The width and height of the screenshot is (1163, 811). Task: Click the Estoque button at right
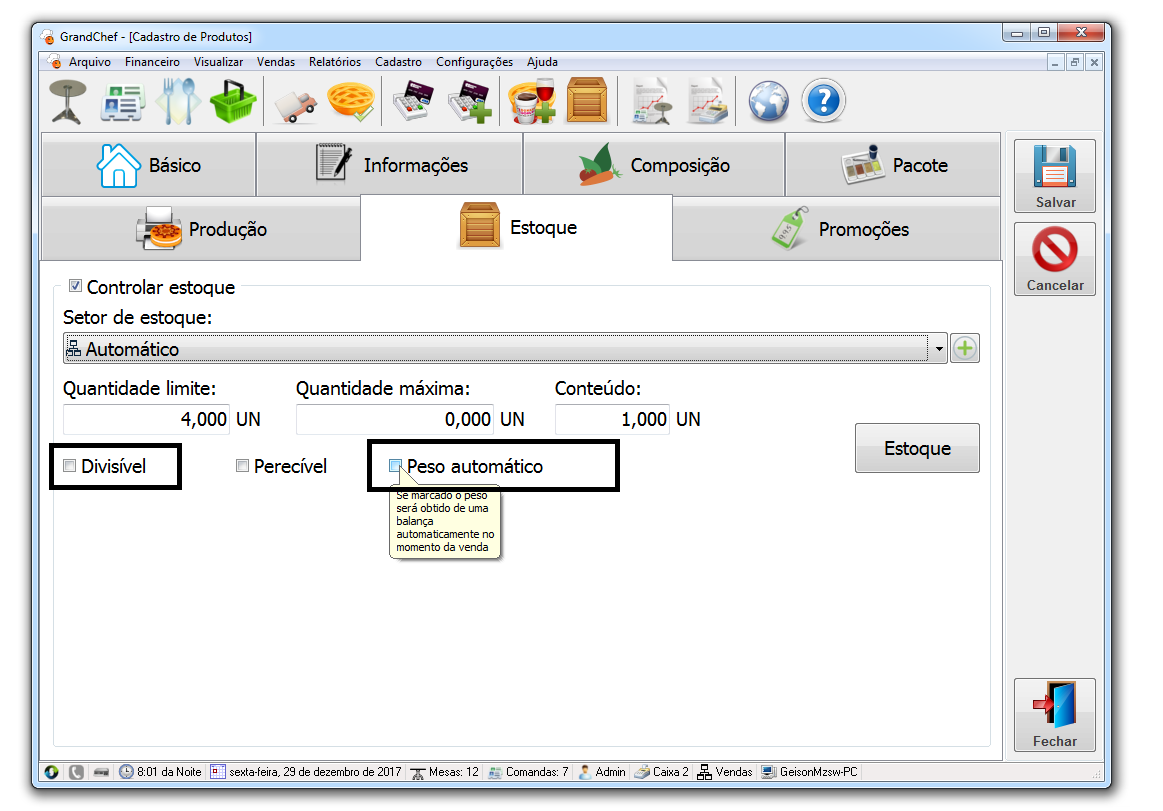(917, 448)
